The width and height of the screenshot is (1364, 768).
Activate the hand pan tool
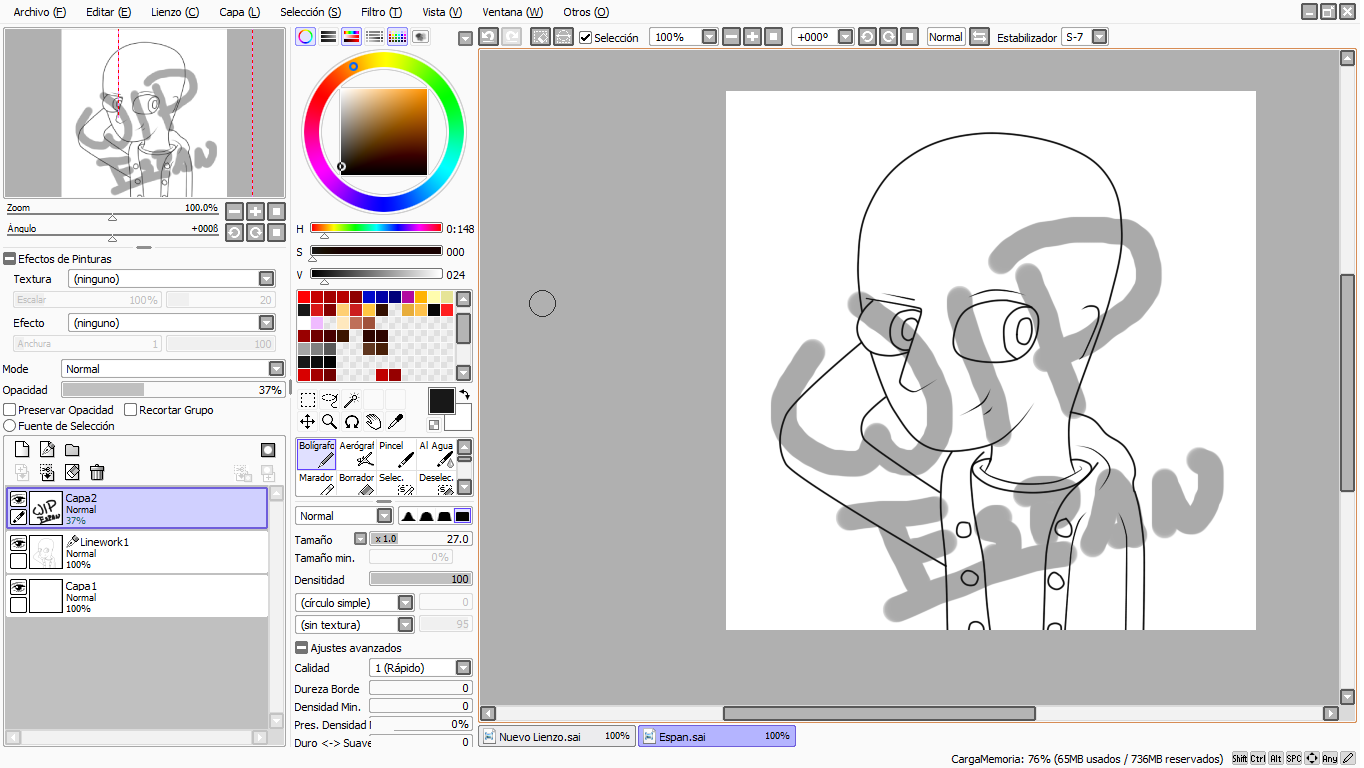tap(373, 422)
